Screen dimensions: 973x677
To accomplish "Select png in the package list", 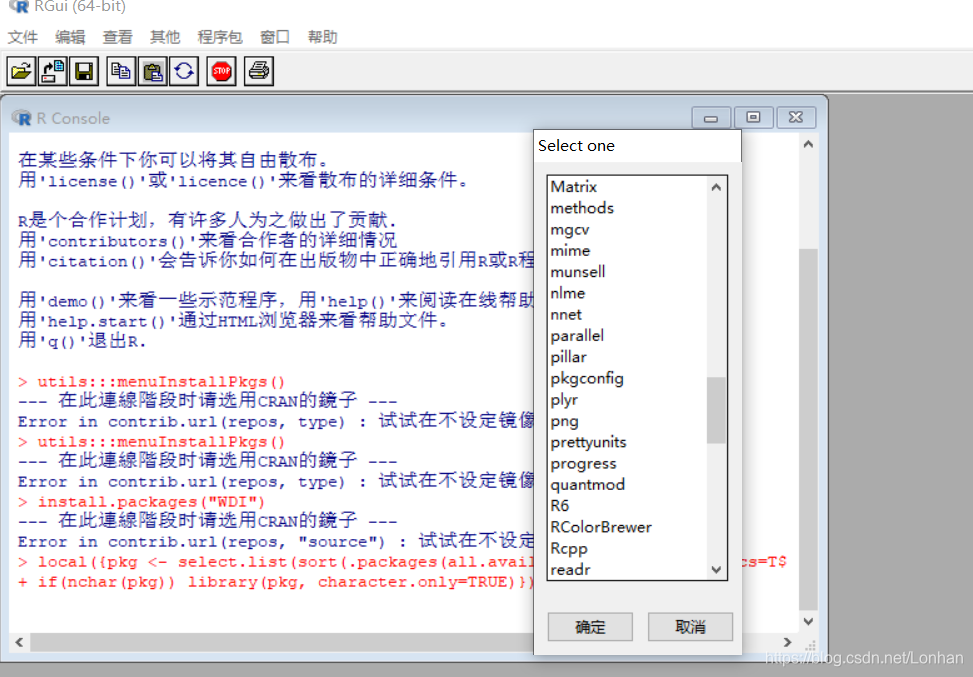I will click(x=627, y=421).
